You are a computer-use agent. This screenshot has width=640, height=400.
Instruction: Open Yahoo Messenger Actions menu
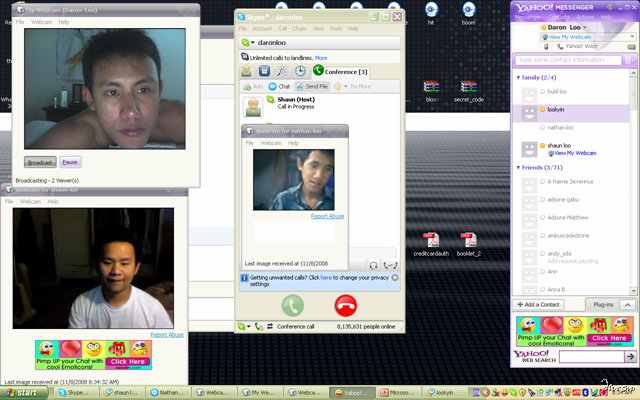coord(585,17)
